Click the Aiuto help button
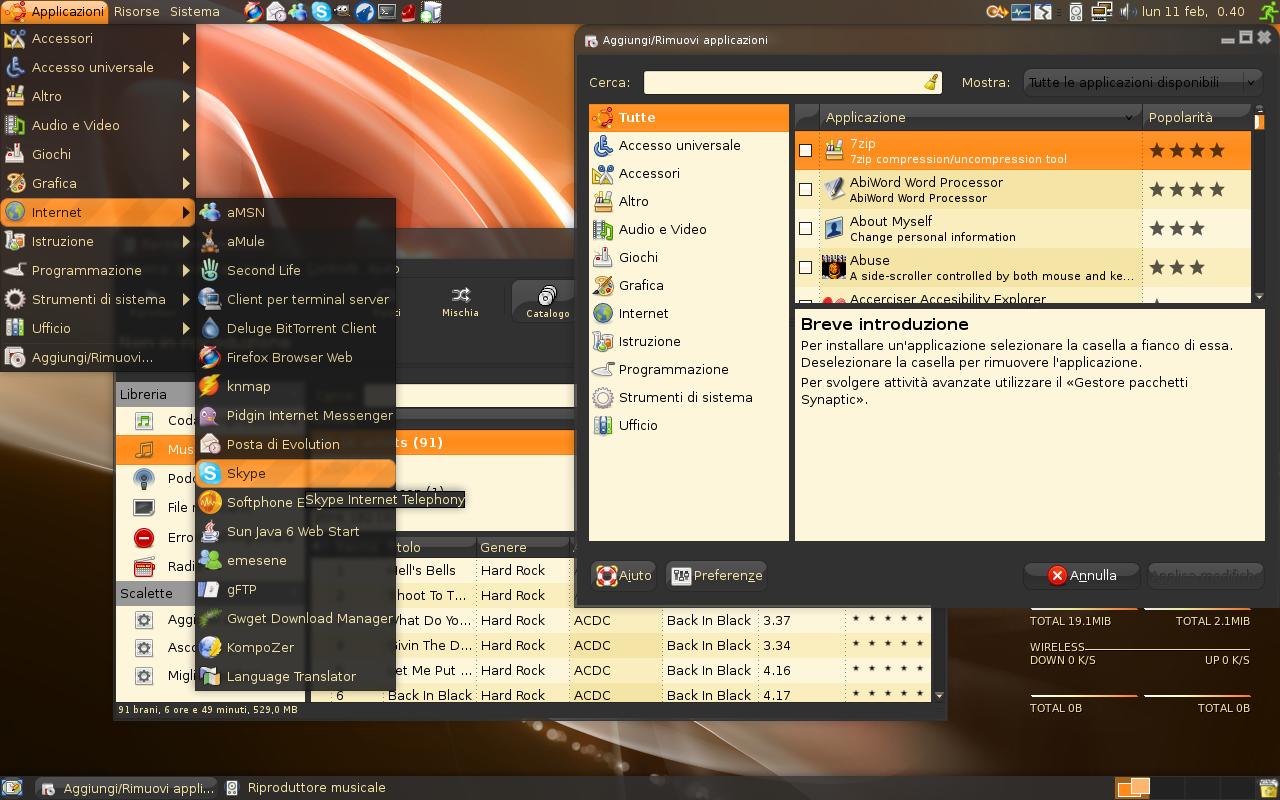The height and width of the screenshot is (800, 1280). tap(624, 575)
